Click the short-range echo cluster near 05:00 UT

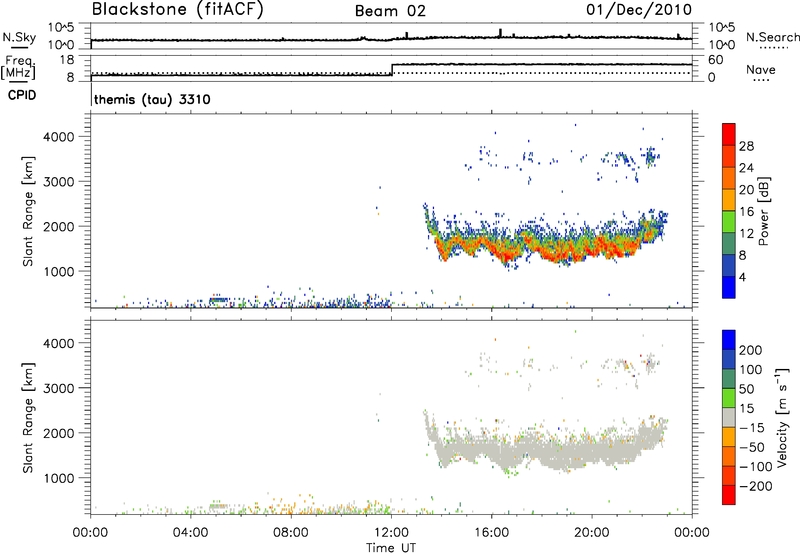(x=219, y=299)
